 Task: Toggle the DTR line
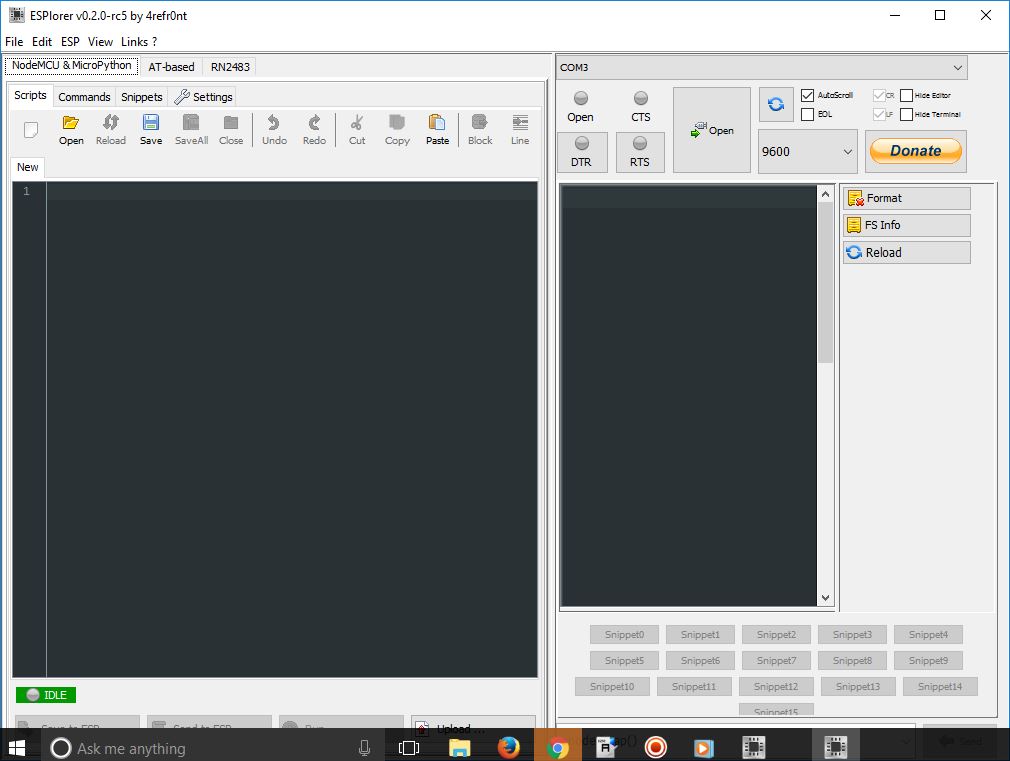(582, 152)
